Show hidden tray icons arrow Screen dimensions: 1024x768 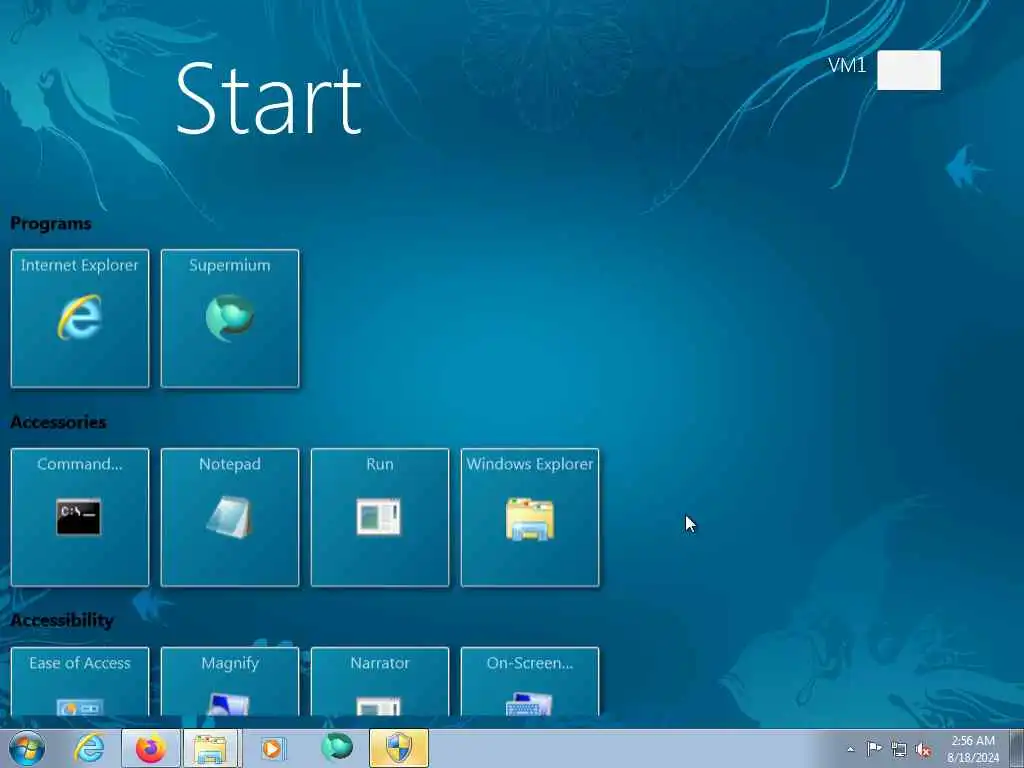pos(850,749)
